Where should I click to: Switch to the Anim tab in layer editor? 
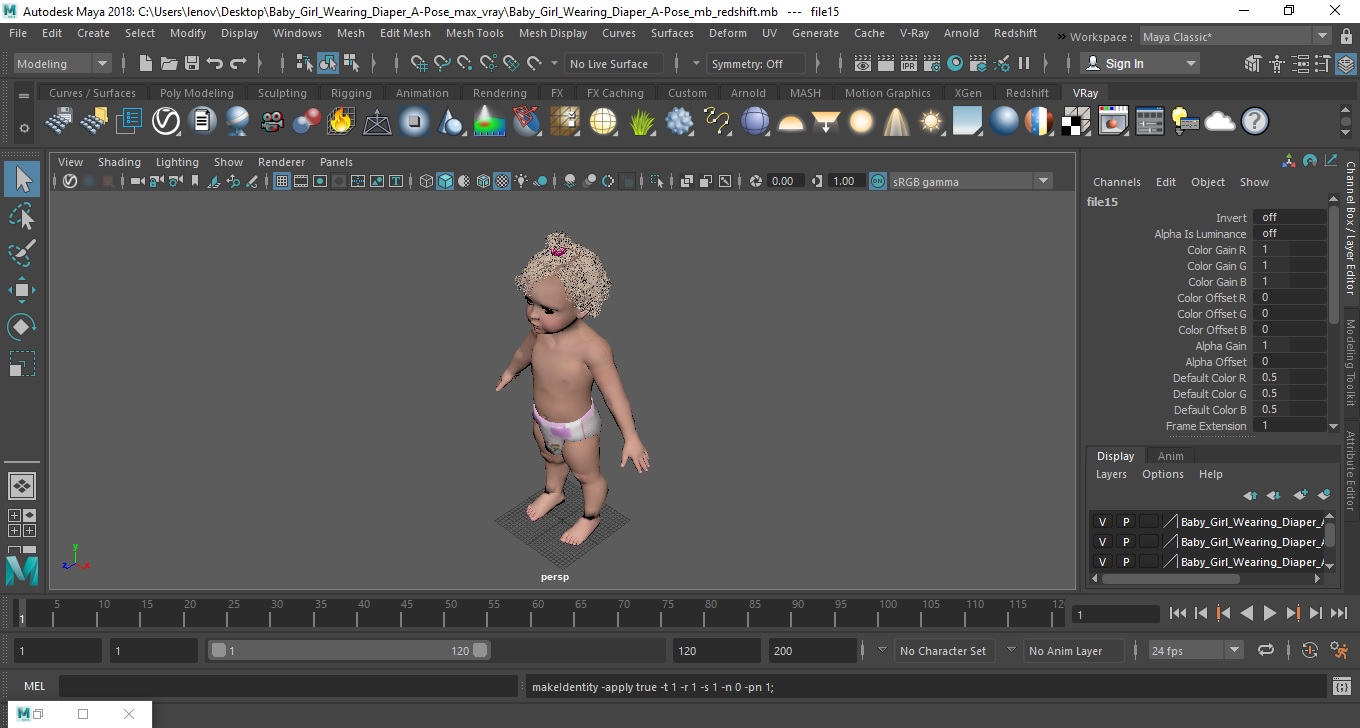click(x=1170, y=456)
